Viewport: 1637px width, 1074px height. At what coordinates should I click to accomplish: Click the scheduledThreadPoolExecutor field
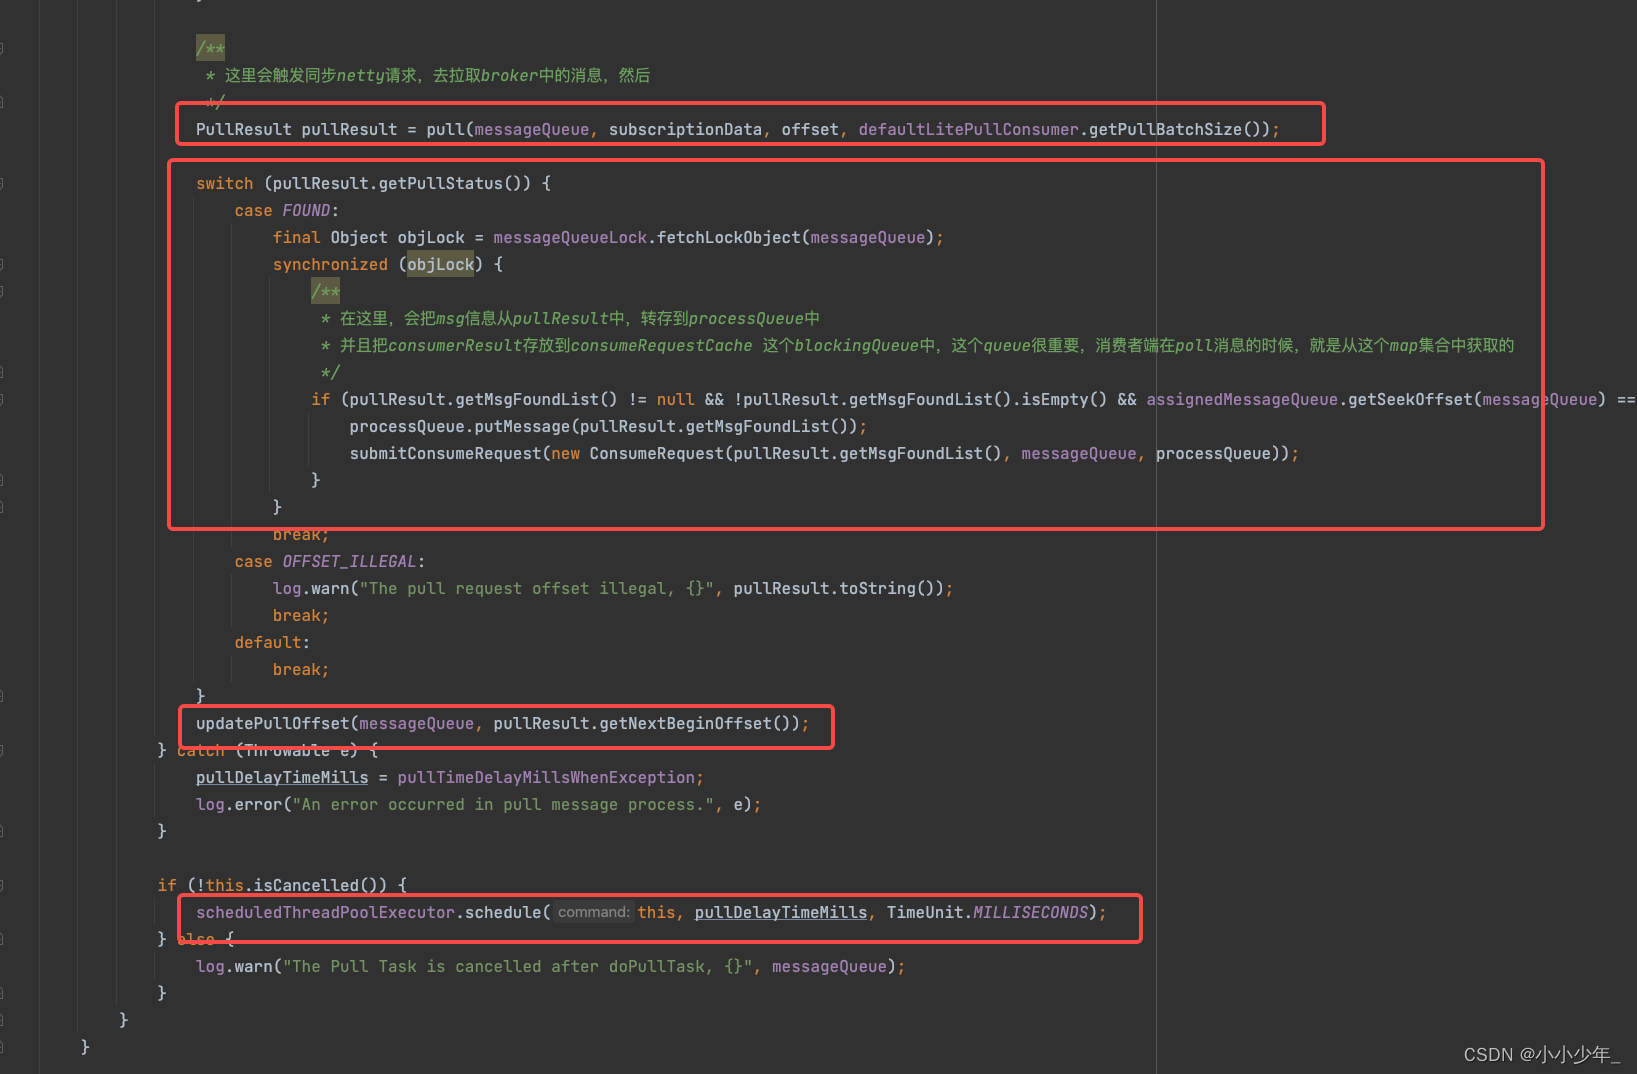point(325,912)
